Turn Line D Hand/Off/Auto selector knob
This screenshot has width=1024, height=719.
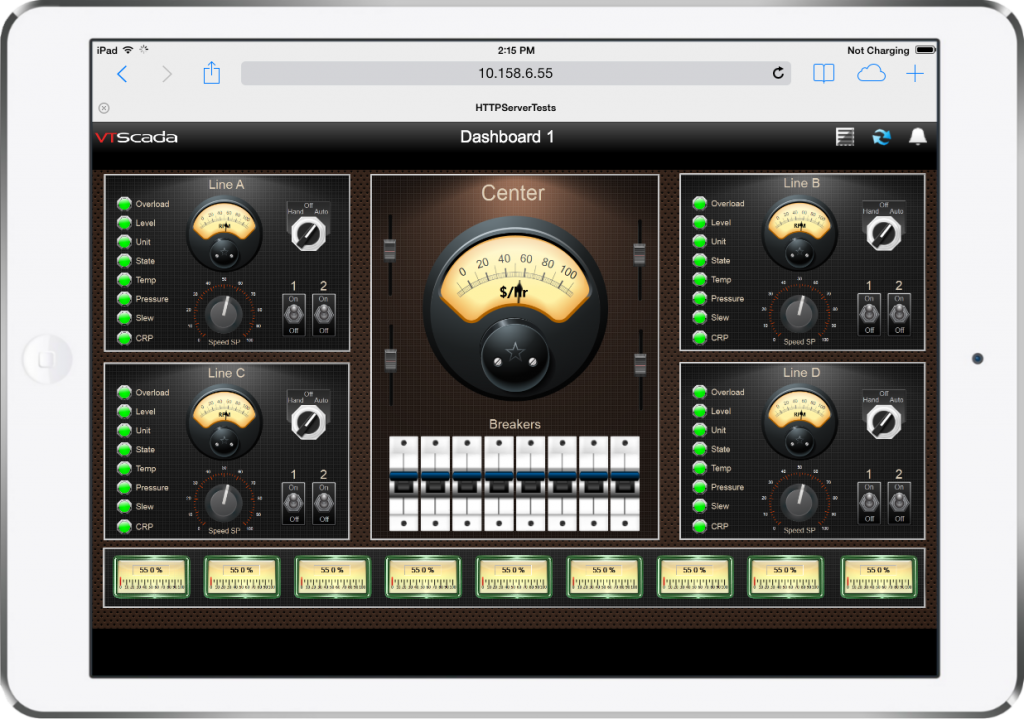pyautogui.click(x=884, y=422)
